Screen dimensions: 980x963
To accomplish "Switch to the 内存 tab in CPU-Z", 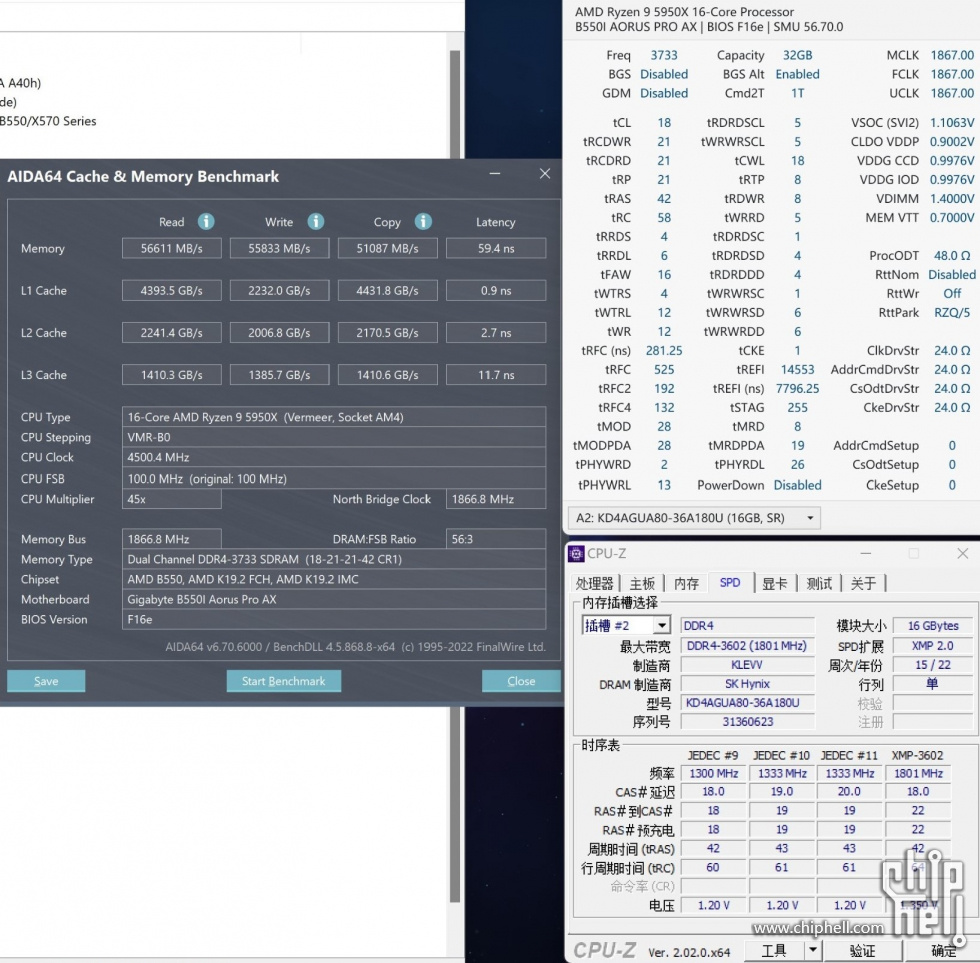I will tap(686, 584).
